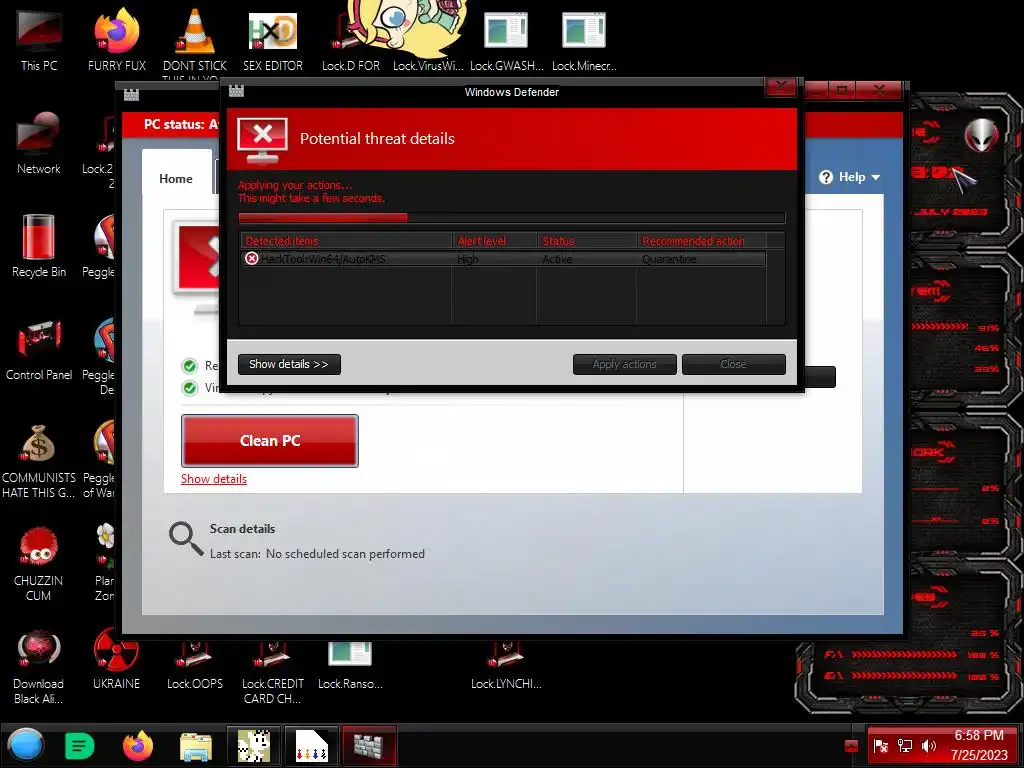Open the Lock.LYNCHI... desktop icon
1024x768 pixels.
tap(506, 666)
